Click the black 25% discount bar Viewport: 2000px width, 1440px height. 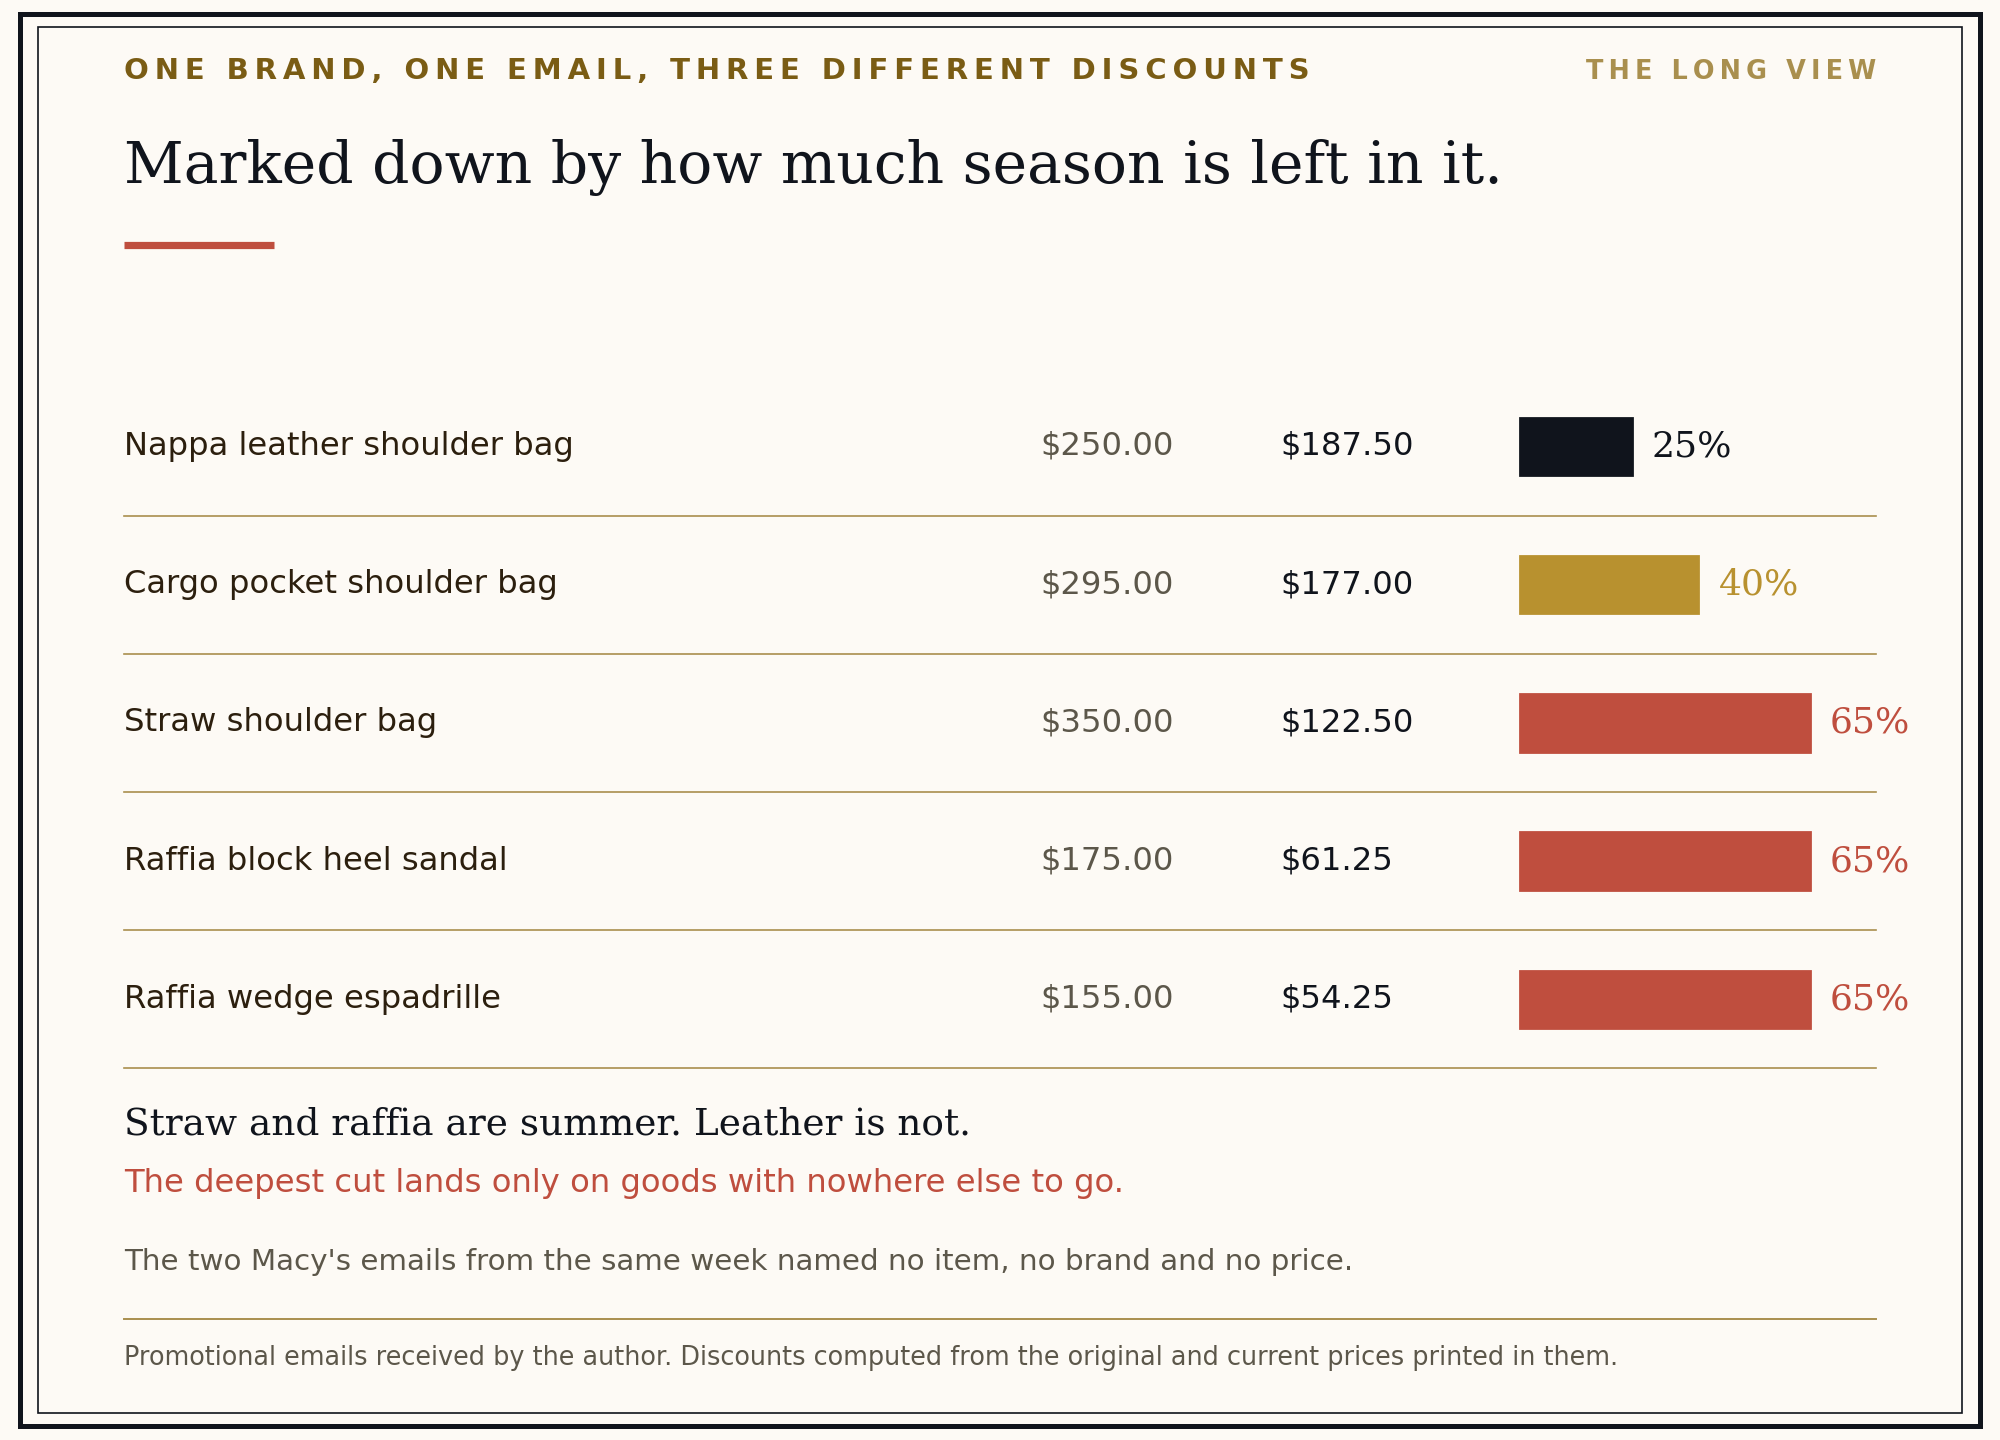(x=1576, y=447)
